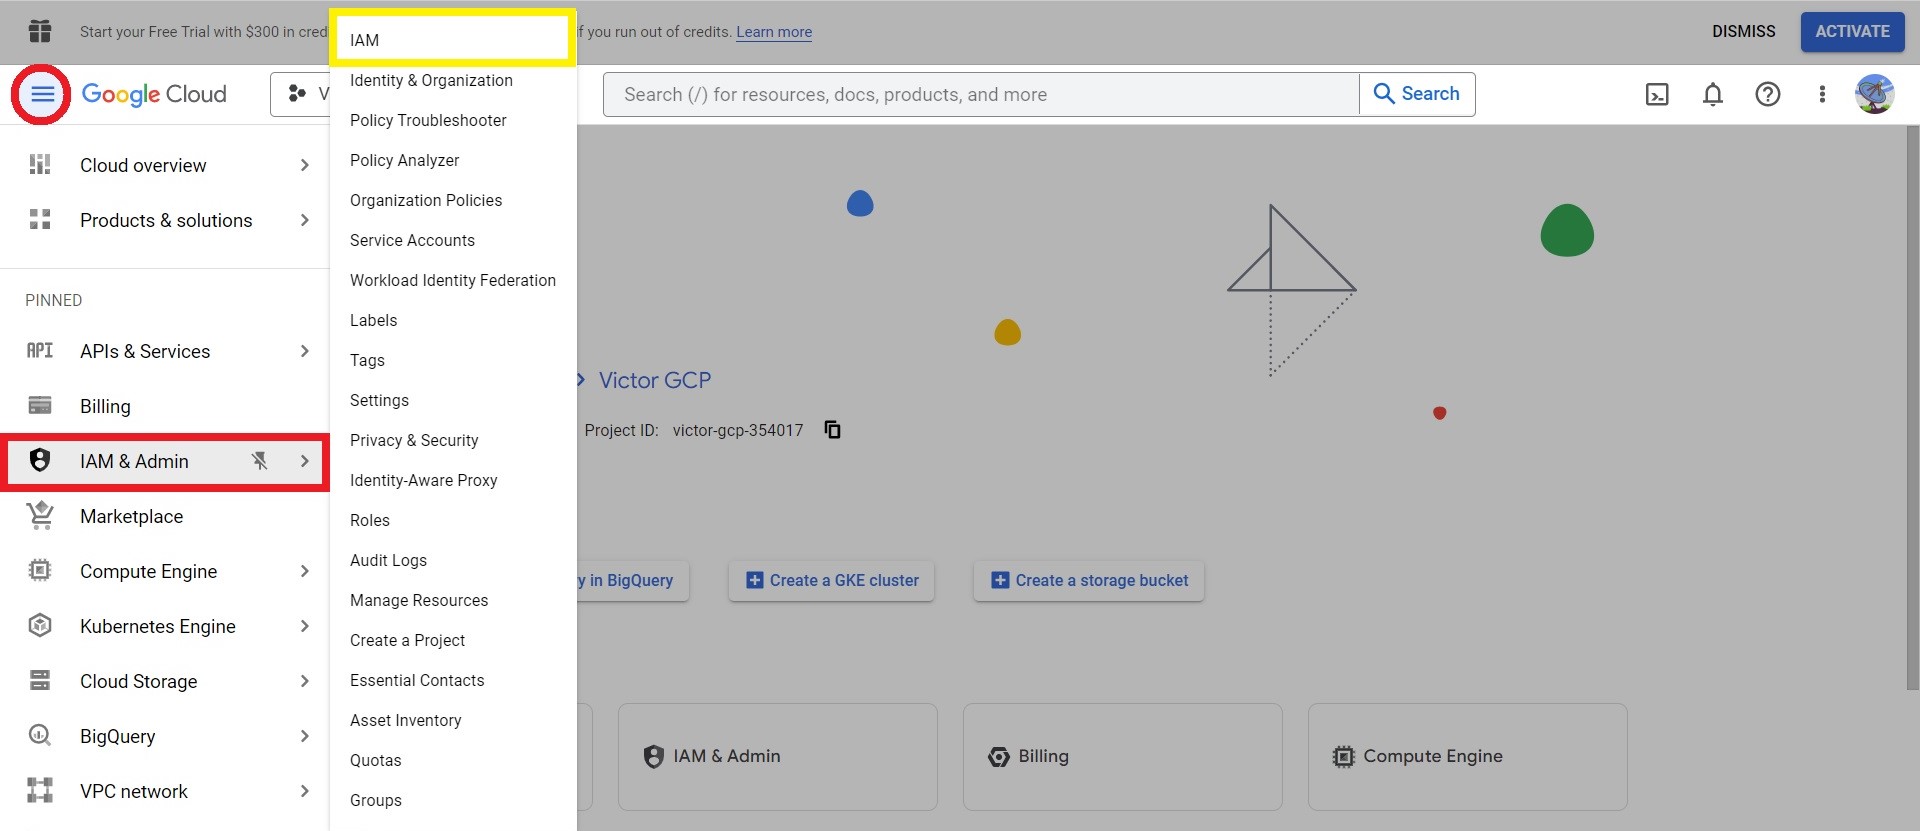This screenshot has height=831, width=1920.
Task: Open IAM Settings item
Action: (453, 400)
